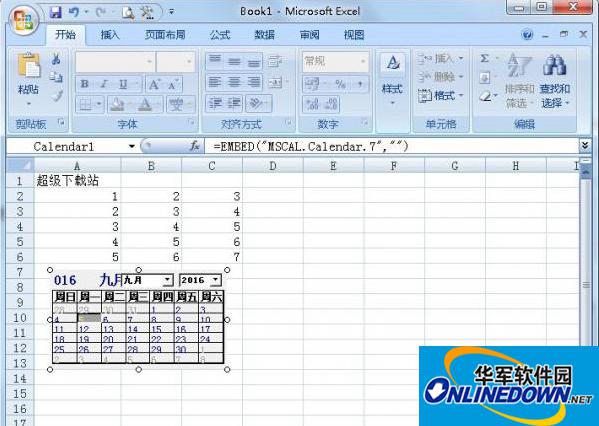Click the Fill down icon in editing group
This screenshot has width=599, height=426.
tap(484, 78)
